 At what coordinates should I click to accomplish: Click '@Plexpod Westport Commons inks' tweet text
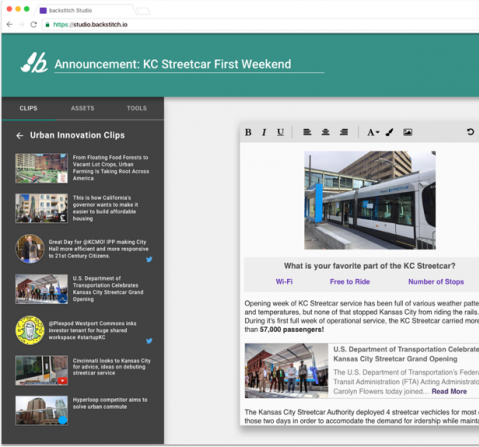93,330
